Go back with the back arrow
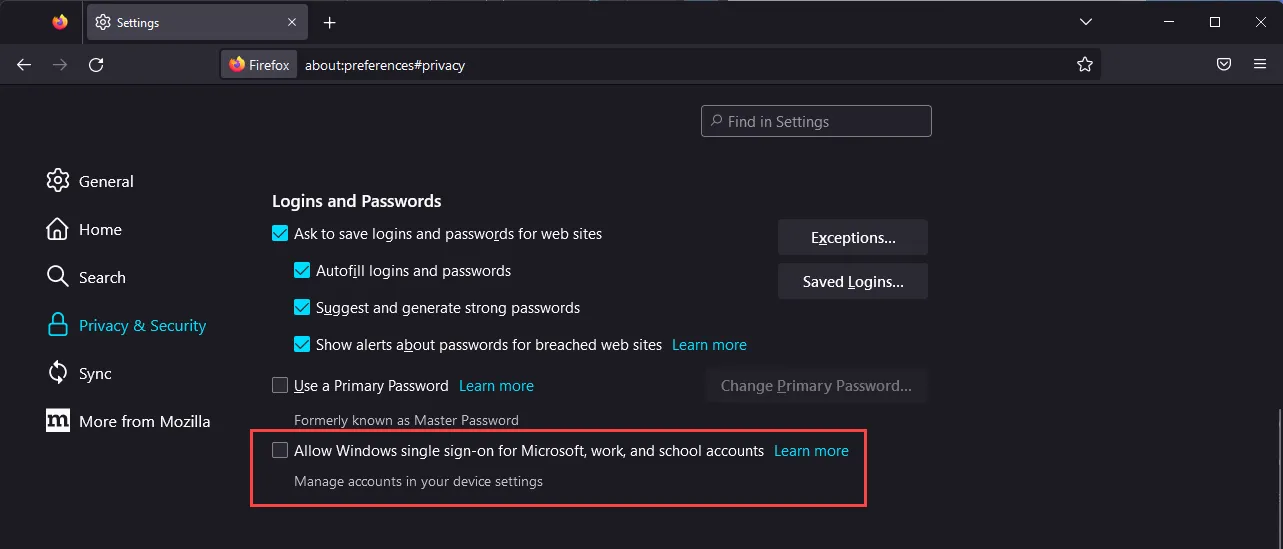This screenshot has height=549, width=1283. [24, 65]
